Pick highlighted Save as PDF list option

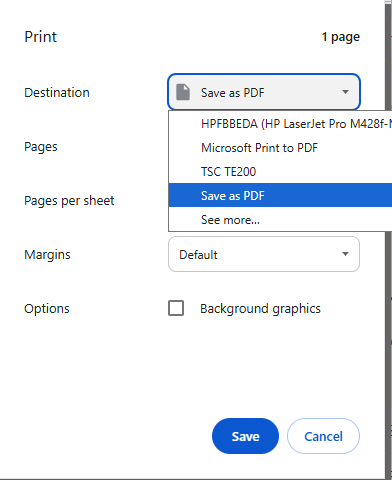[x=280, y=195]
